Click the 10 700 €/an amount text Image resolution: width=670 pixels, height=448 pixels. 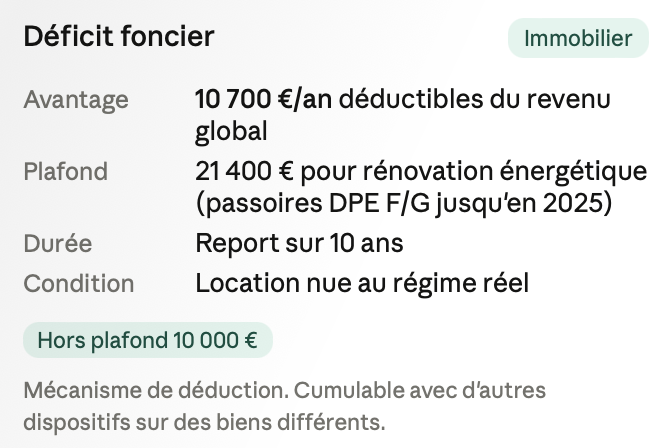coord(264,99)
